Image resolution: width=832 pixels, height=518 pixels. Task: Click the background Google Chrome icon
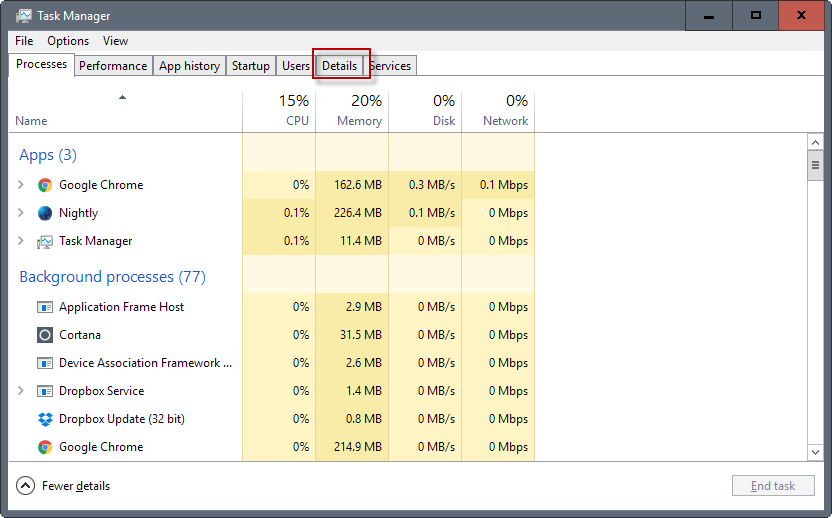tap(45, 447)
